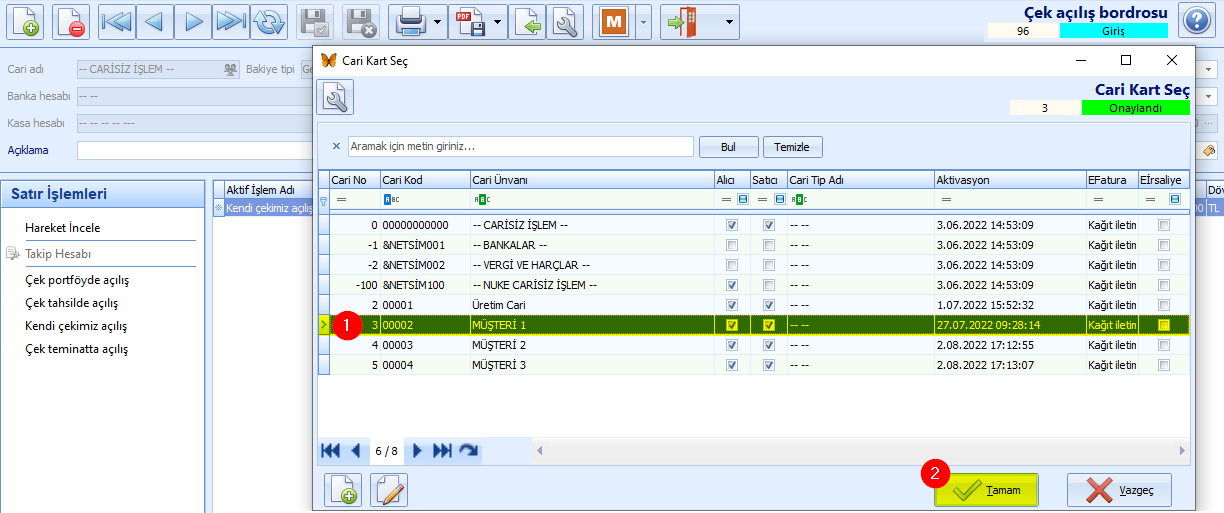
Task: Click horizontal scrollbar right arrow in grid
Action: pos(1183,451)
